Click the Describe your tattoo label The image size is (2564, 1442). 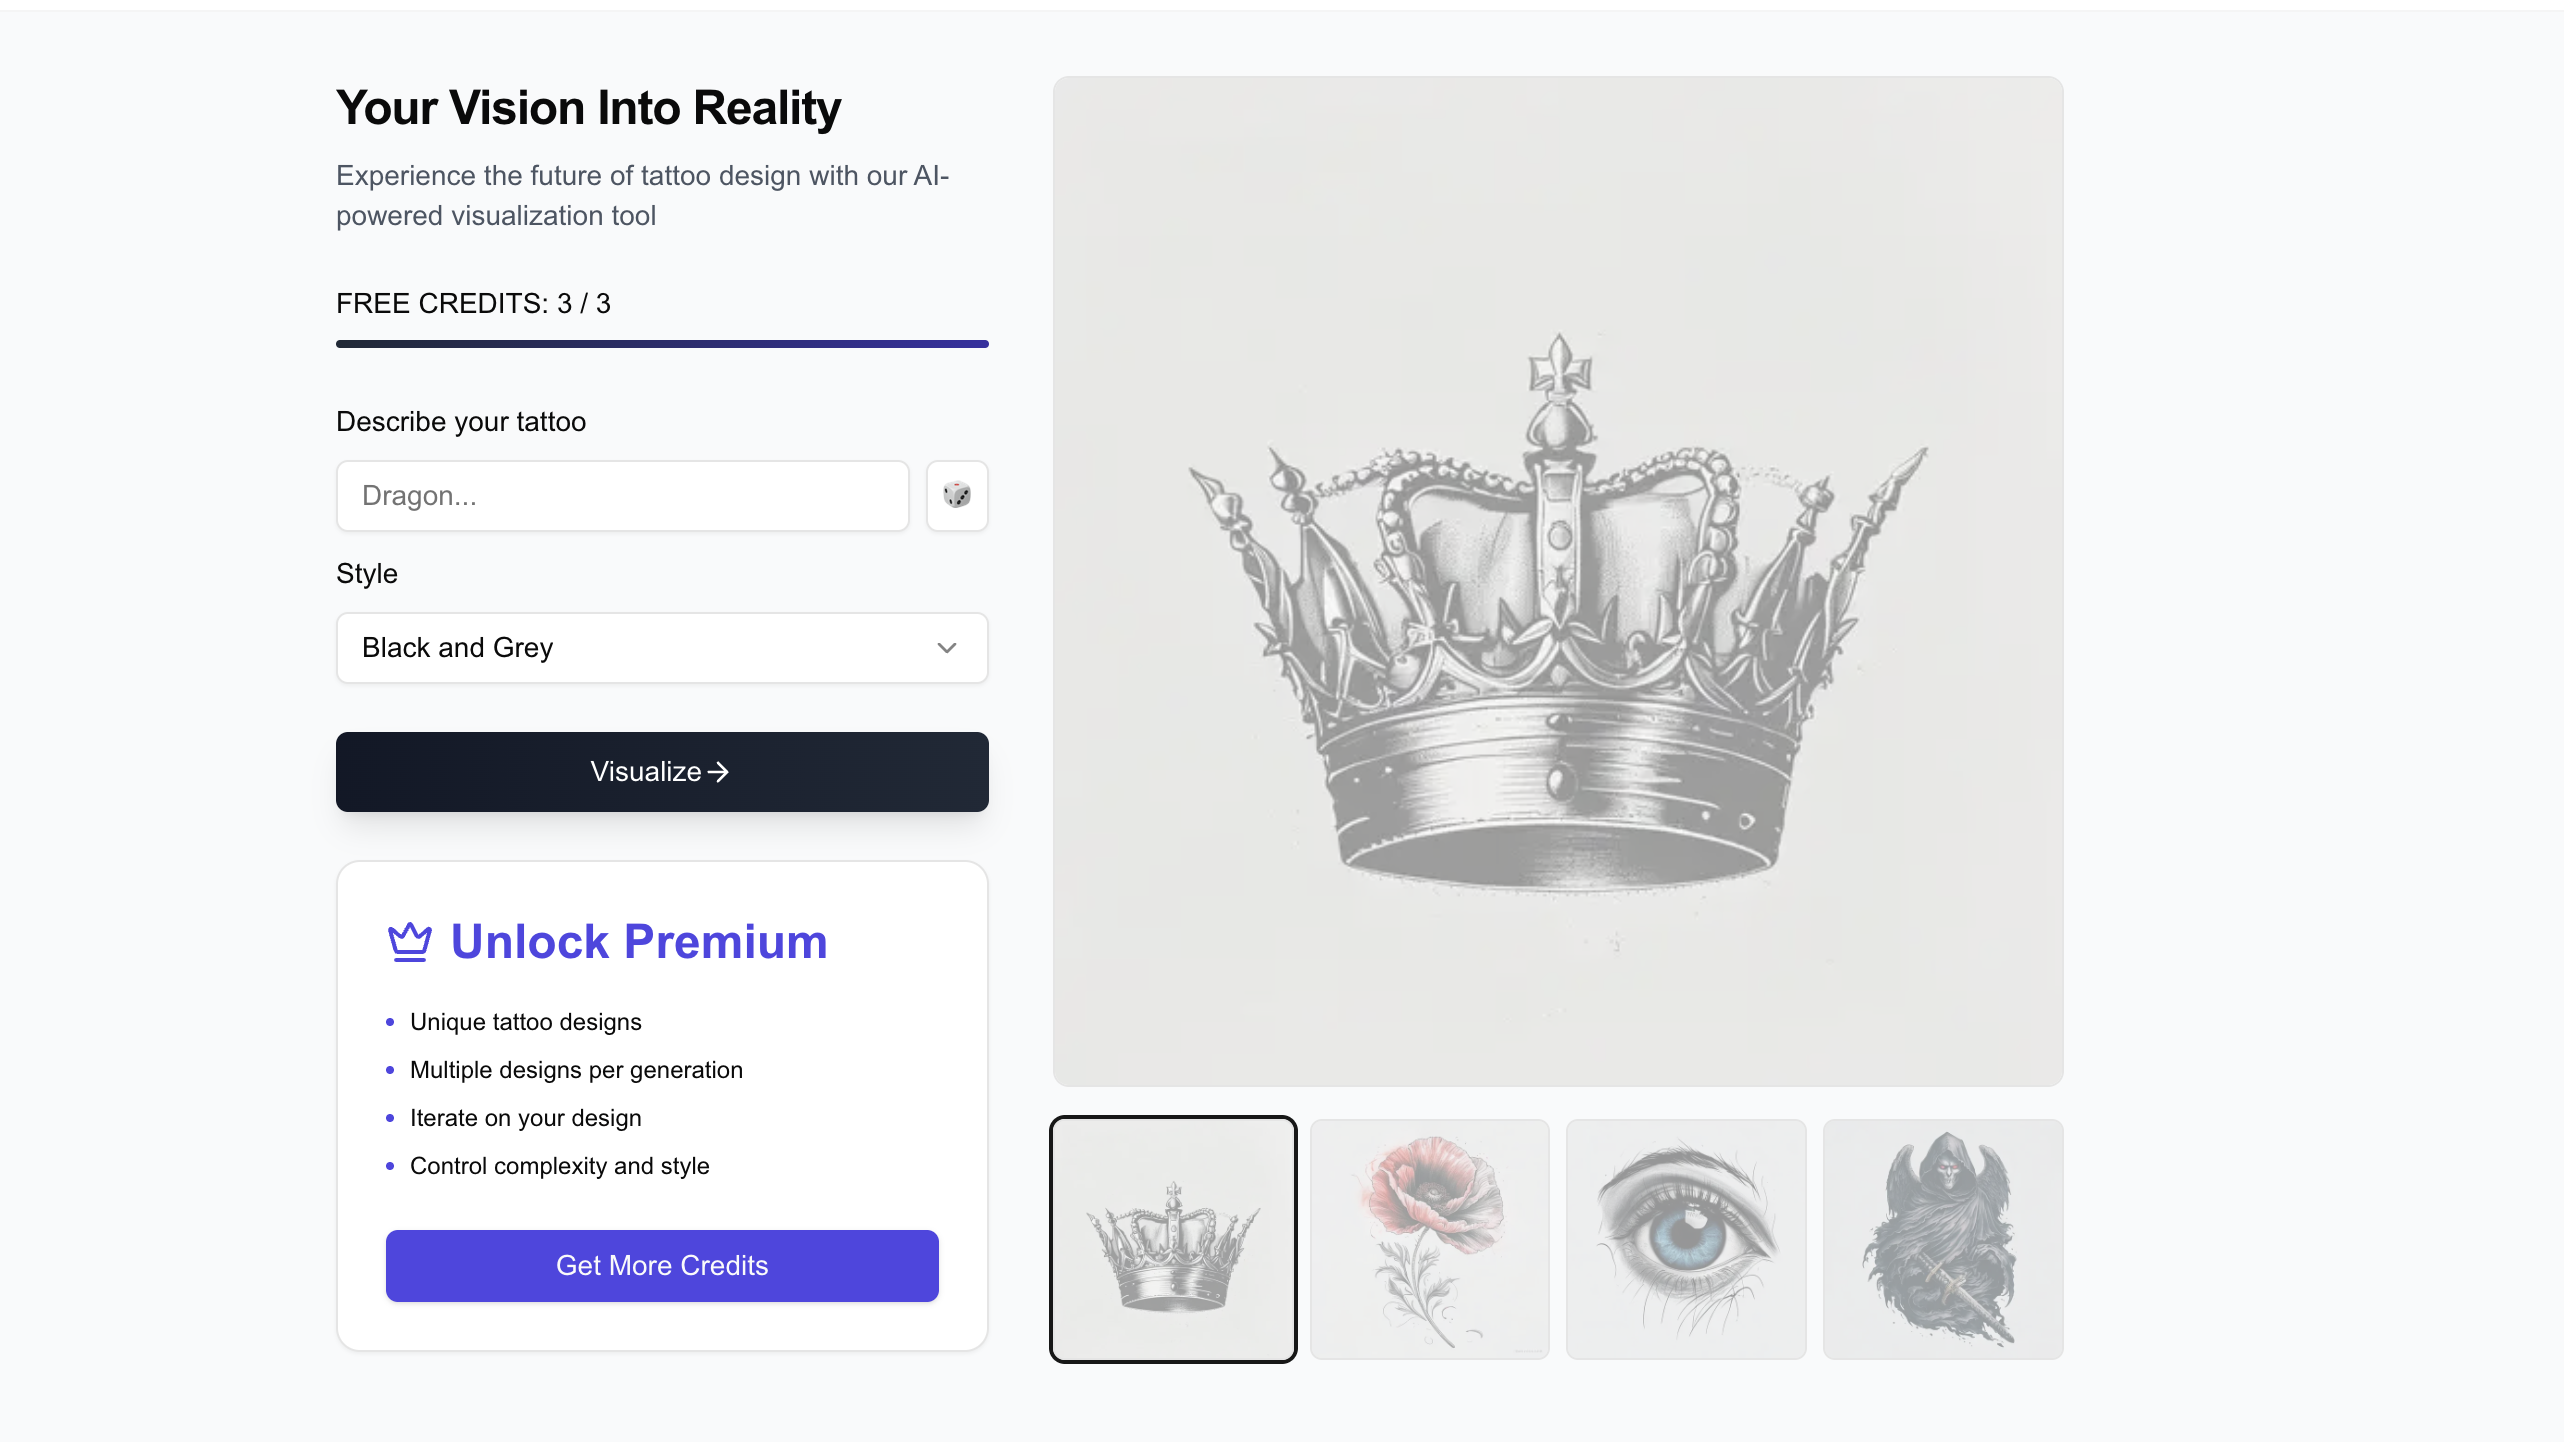click(461, 422)
